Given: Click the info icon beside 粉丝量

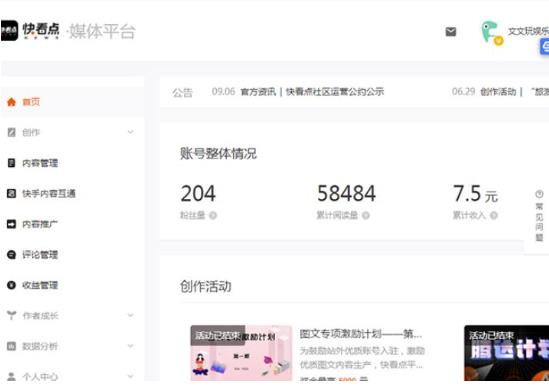Looking at the screenshot, I should coord(213,215).
